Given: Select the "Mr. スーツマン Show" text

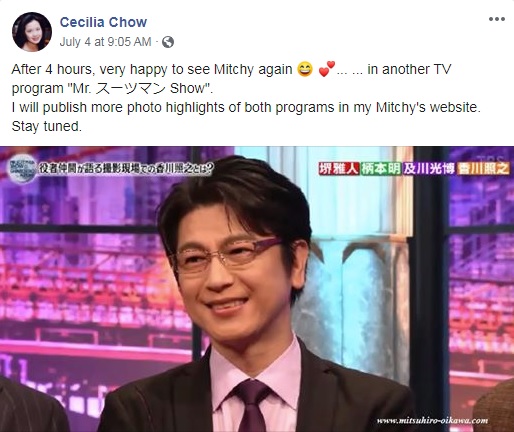Looking at the screenshot, I should click(x=140, y=88).
